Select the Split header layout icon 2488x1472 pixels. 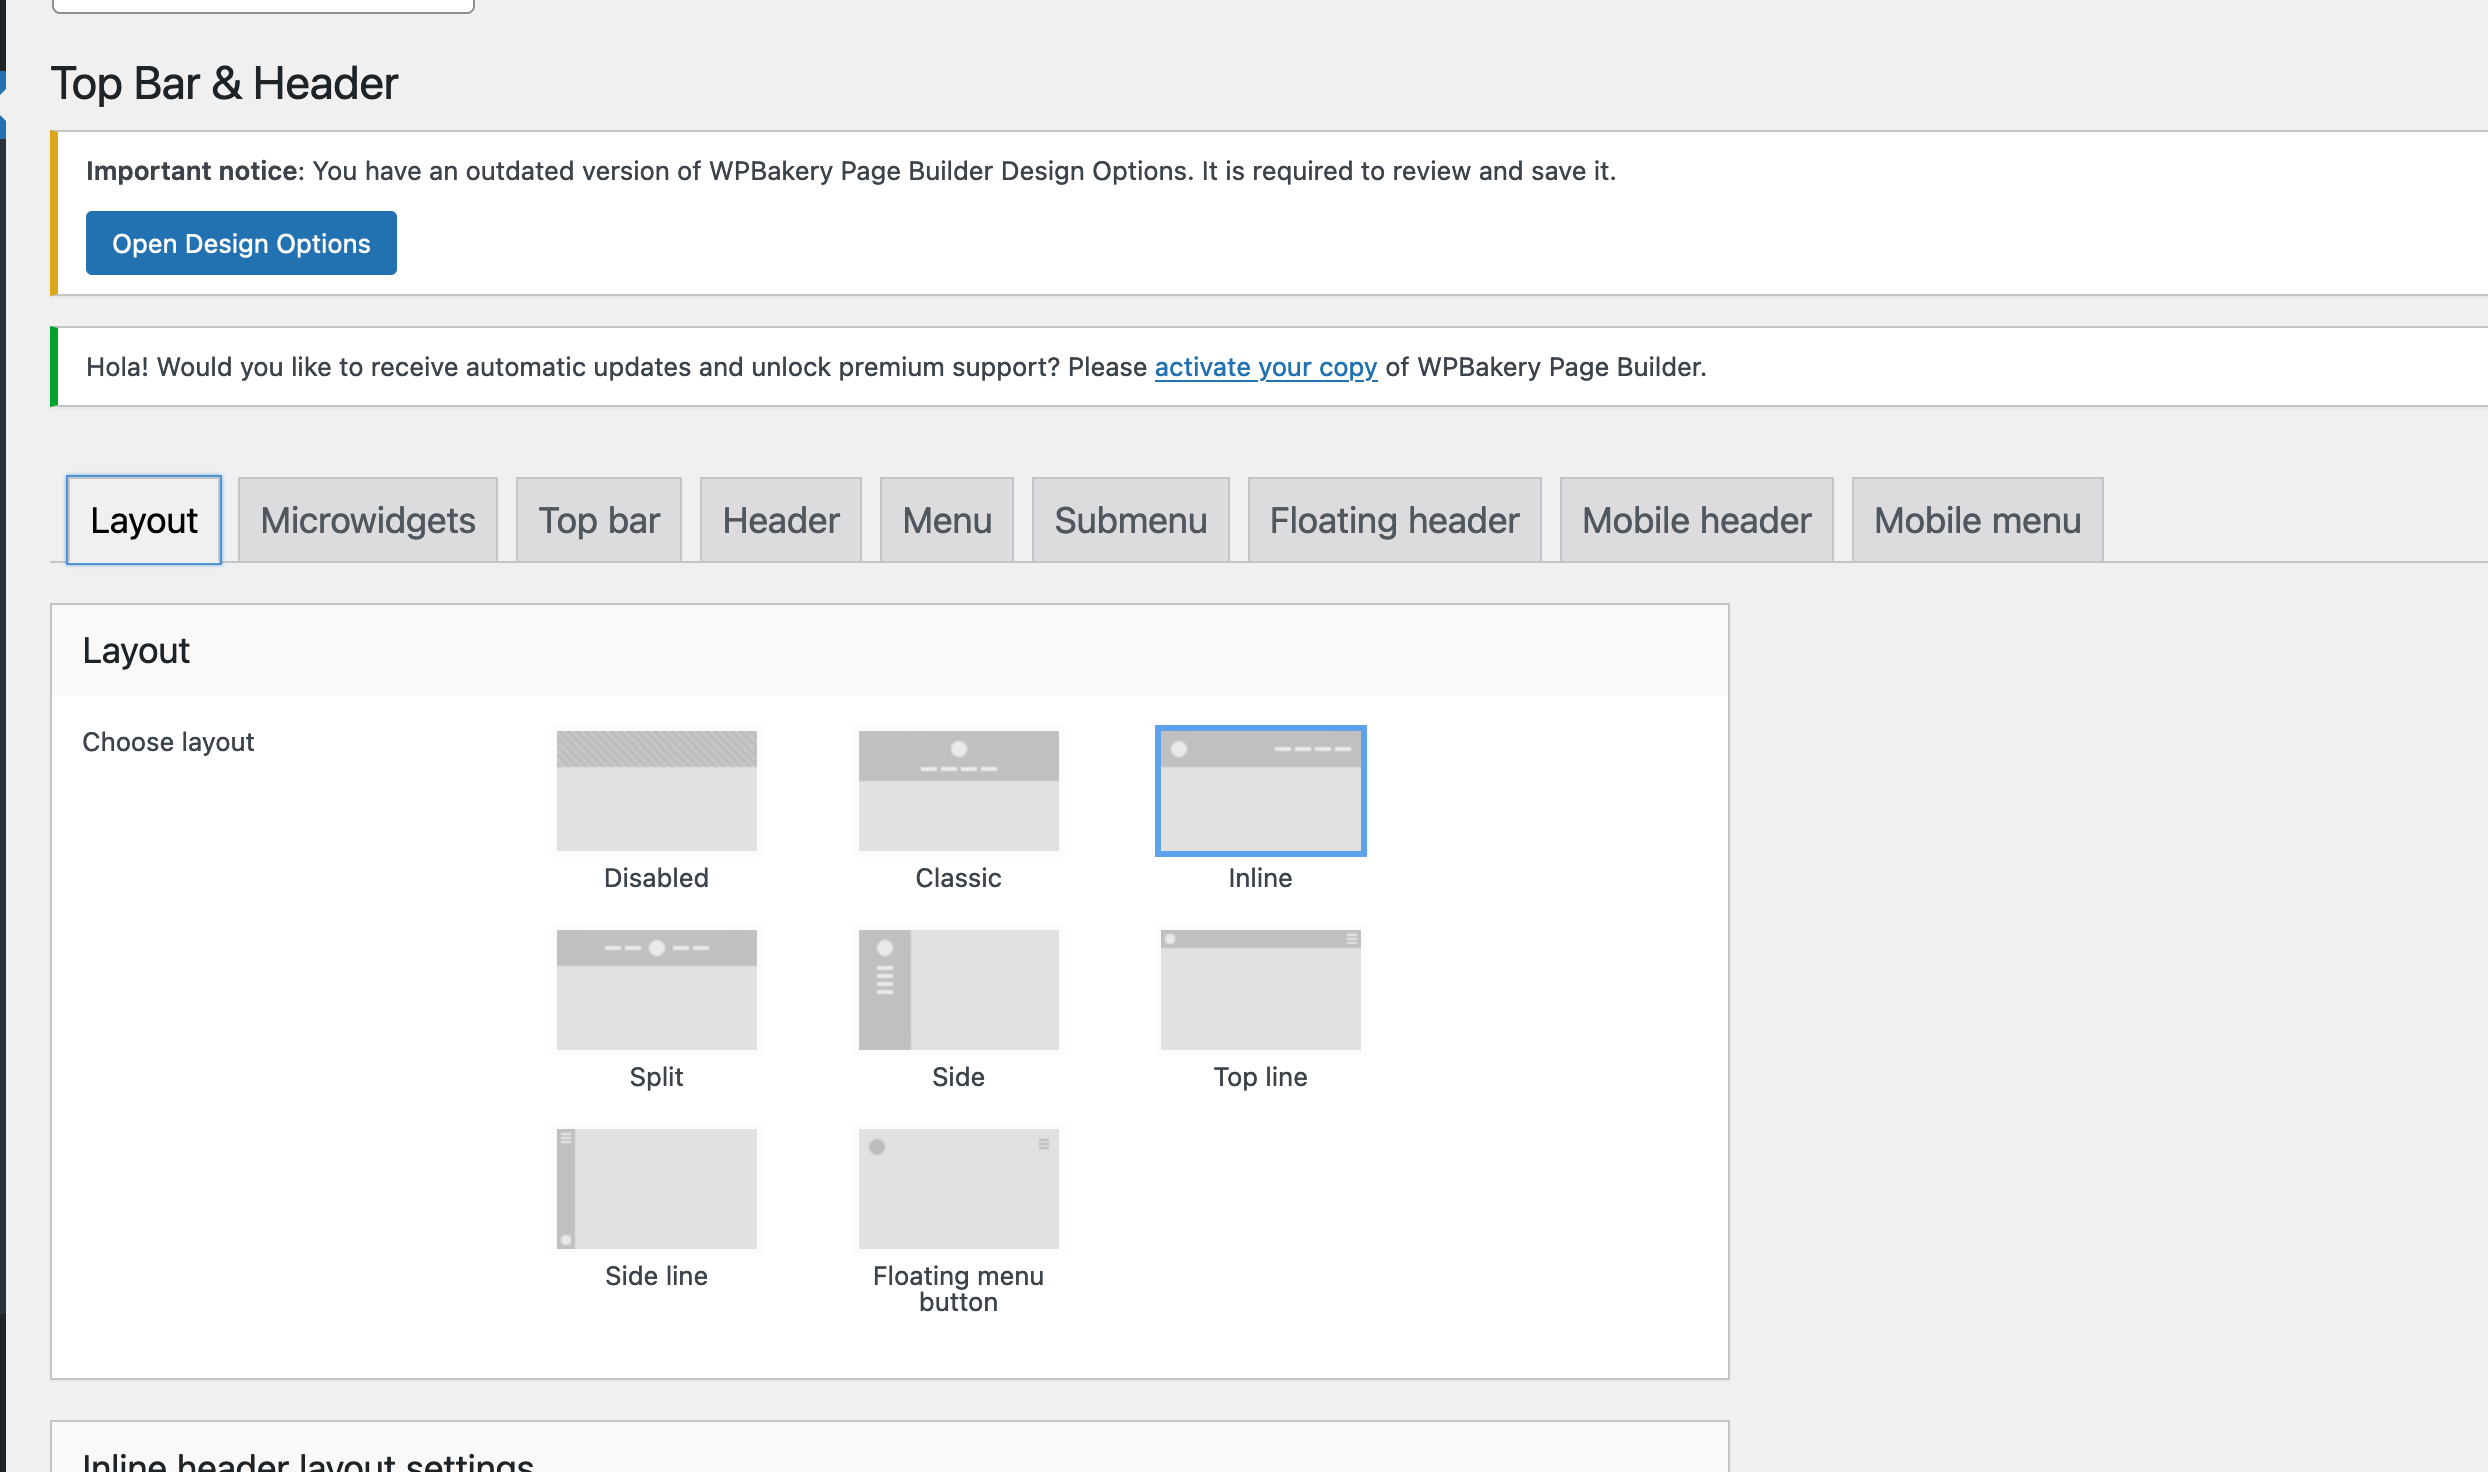[x=656, y=989]
